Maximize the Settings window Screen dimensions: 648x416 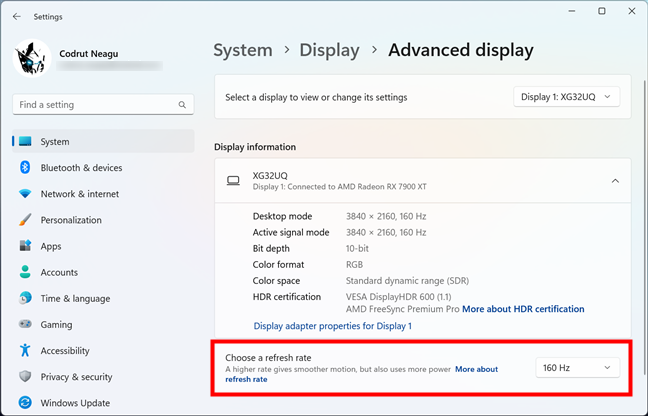[x=602, y=11]
